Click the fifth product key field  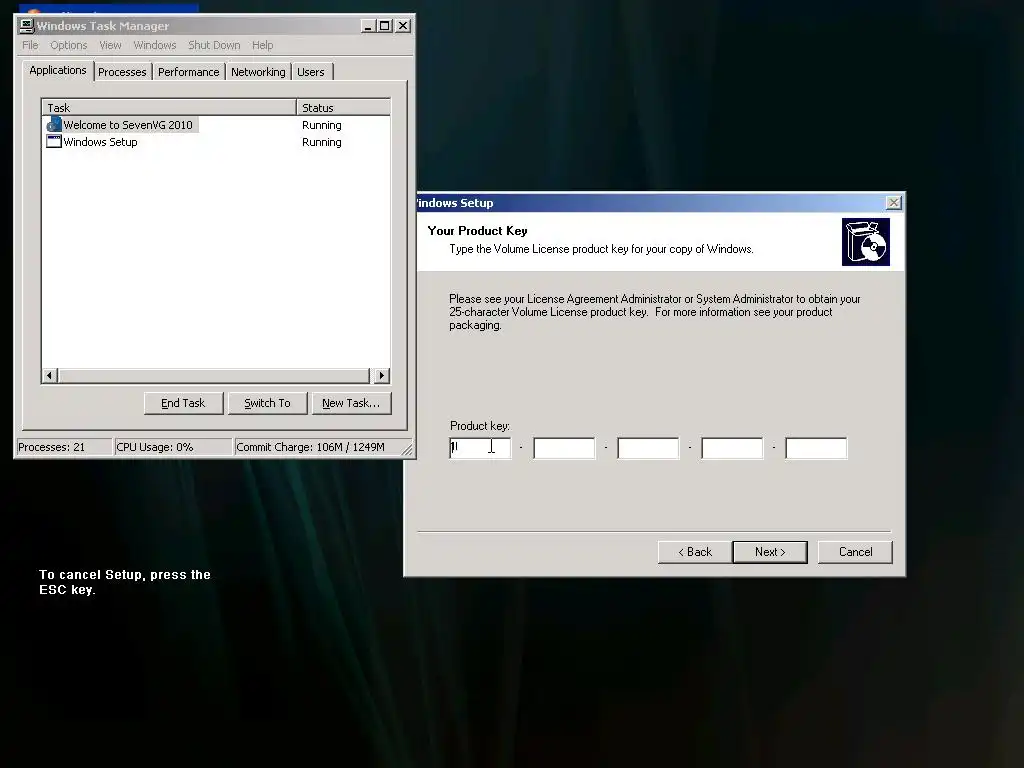[816, 448]
